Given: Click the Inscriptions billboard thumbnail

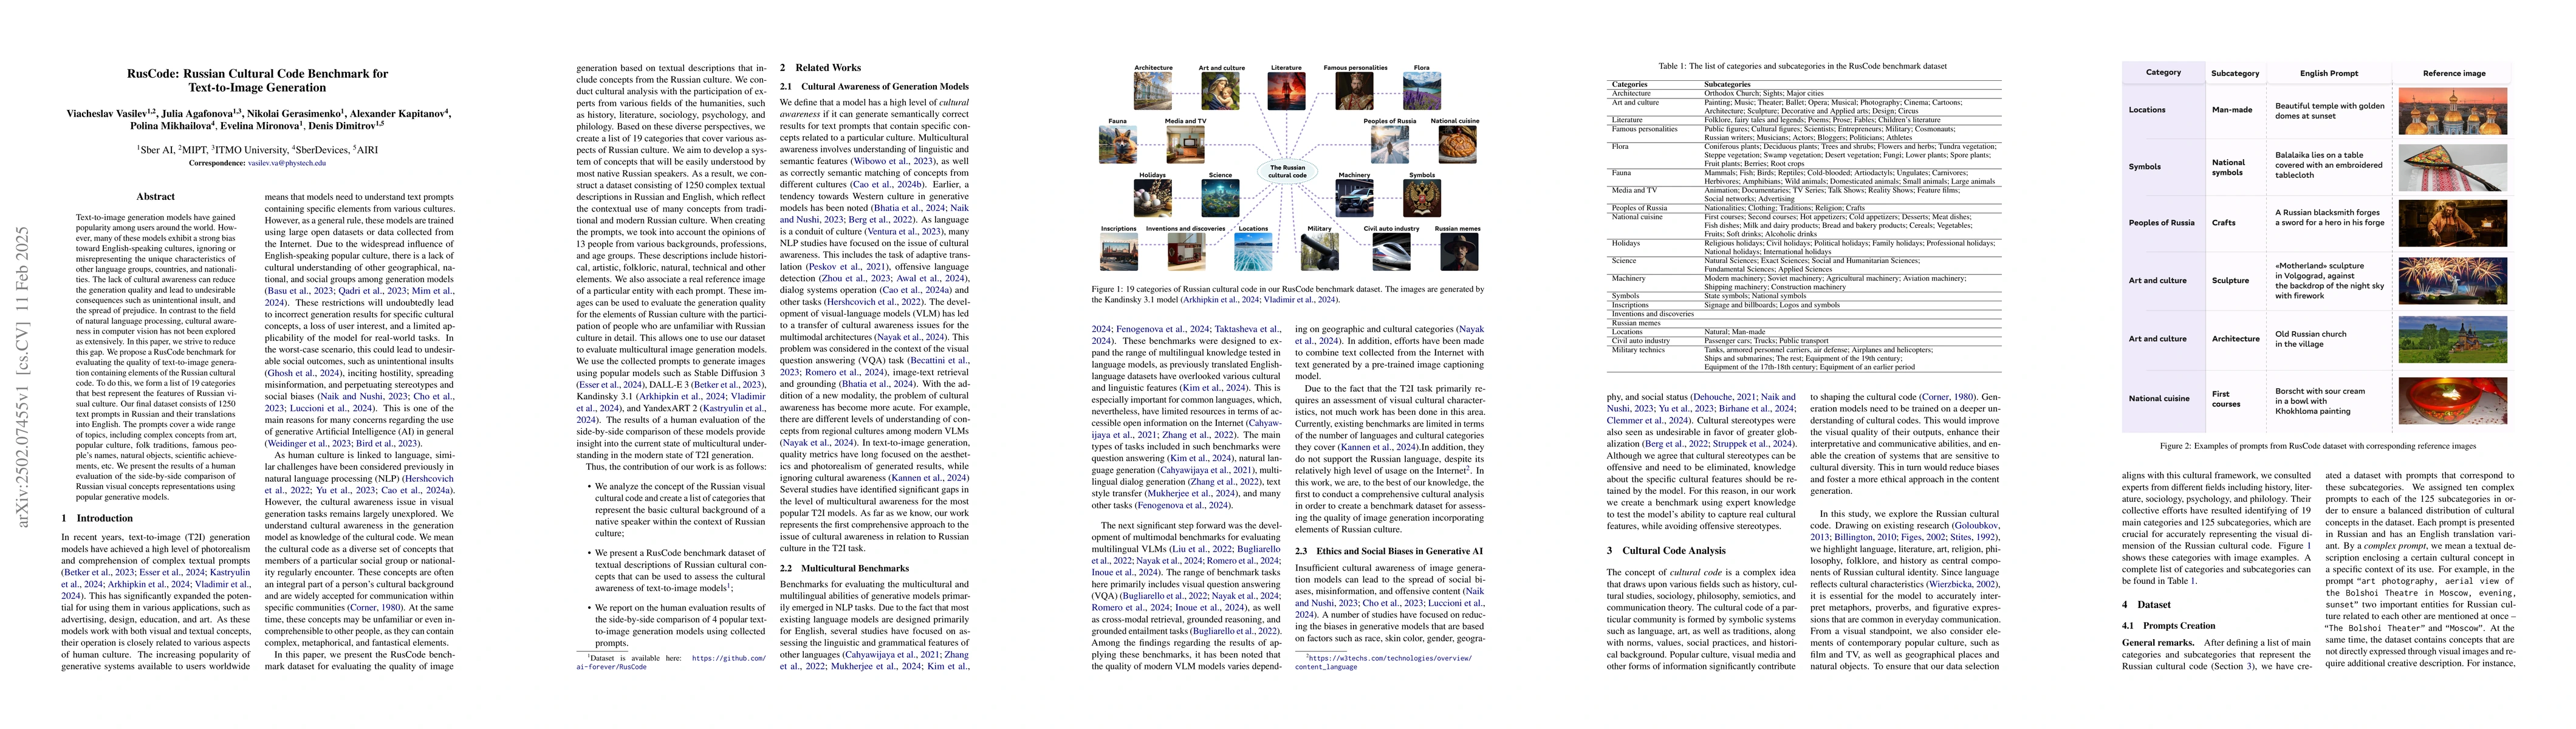Looking at the screenshot, I should [1118, 251].
